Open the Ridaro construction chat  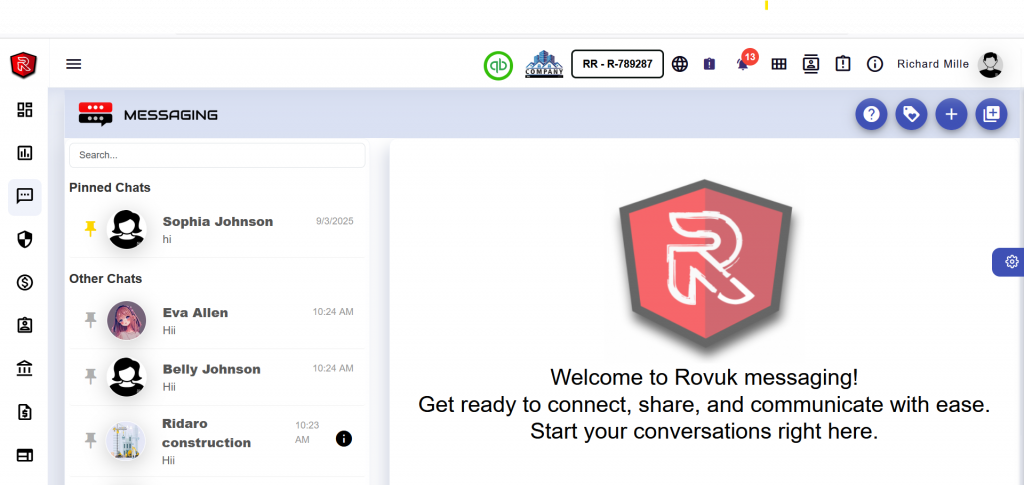pyautogui.click(x=207, y=433)
